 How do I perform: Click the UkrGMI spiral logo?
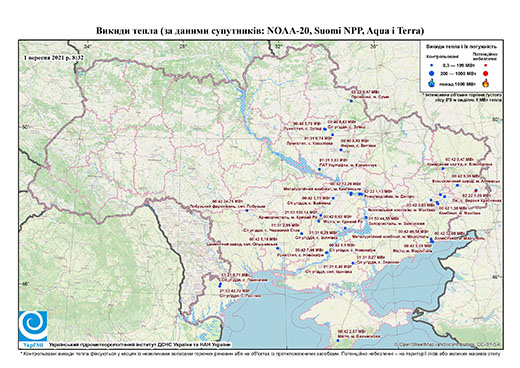click(x=33, y=326)
